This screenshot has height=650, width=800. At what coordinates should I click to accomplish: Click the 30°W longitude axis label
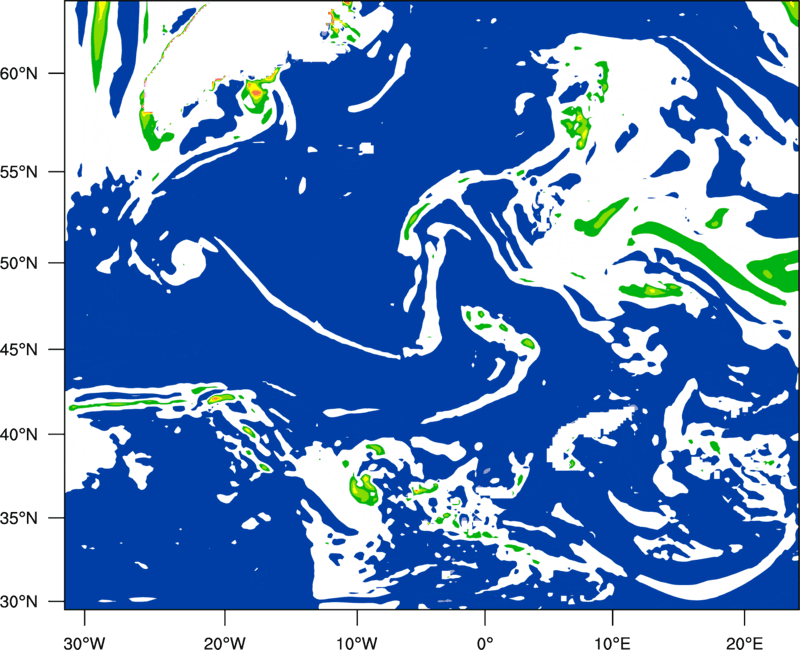point(84,642)
